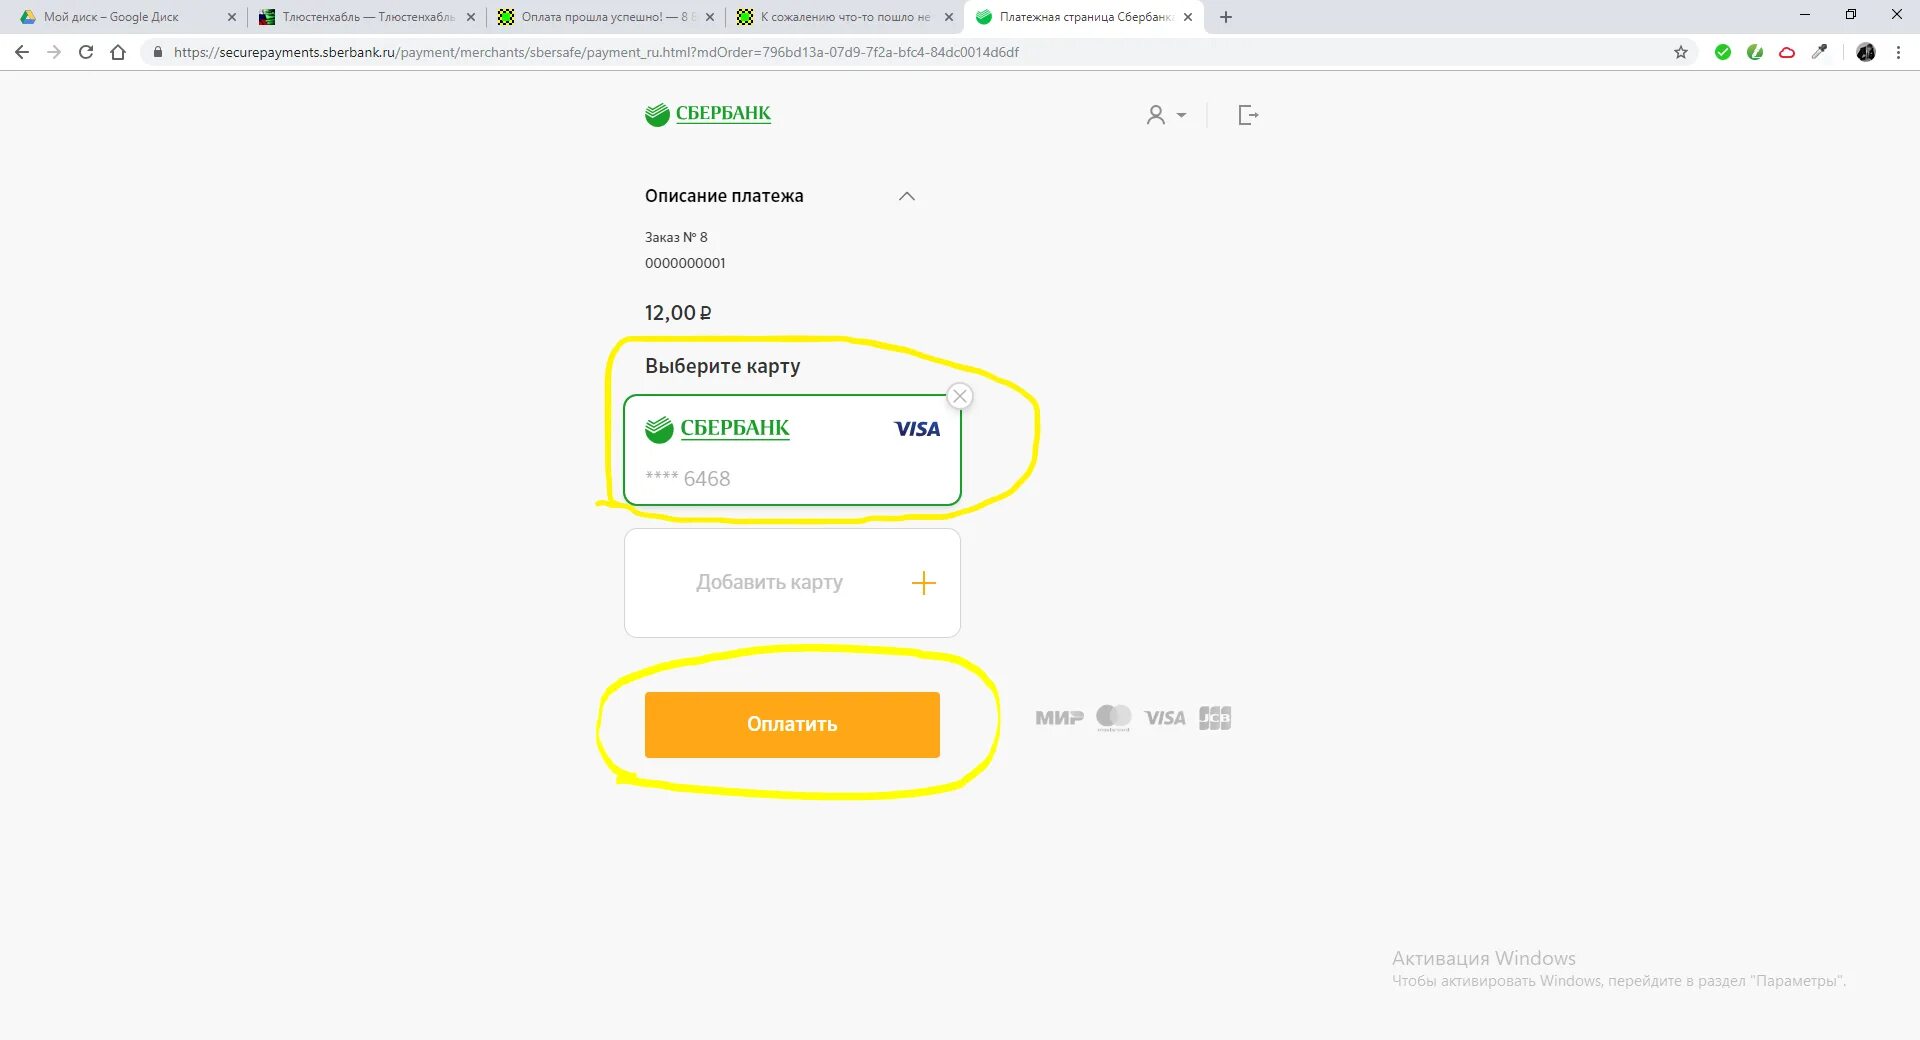Select the Sberbank Visa card ending 6468
Image resolution: width=1920 pixels, height=1040 pixels.
click(792, 450)
